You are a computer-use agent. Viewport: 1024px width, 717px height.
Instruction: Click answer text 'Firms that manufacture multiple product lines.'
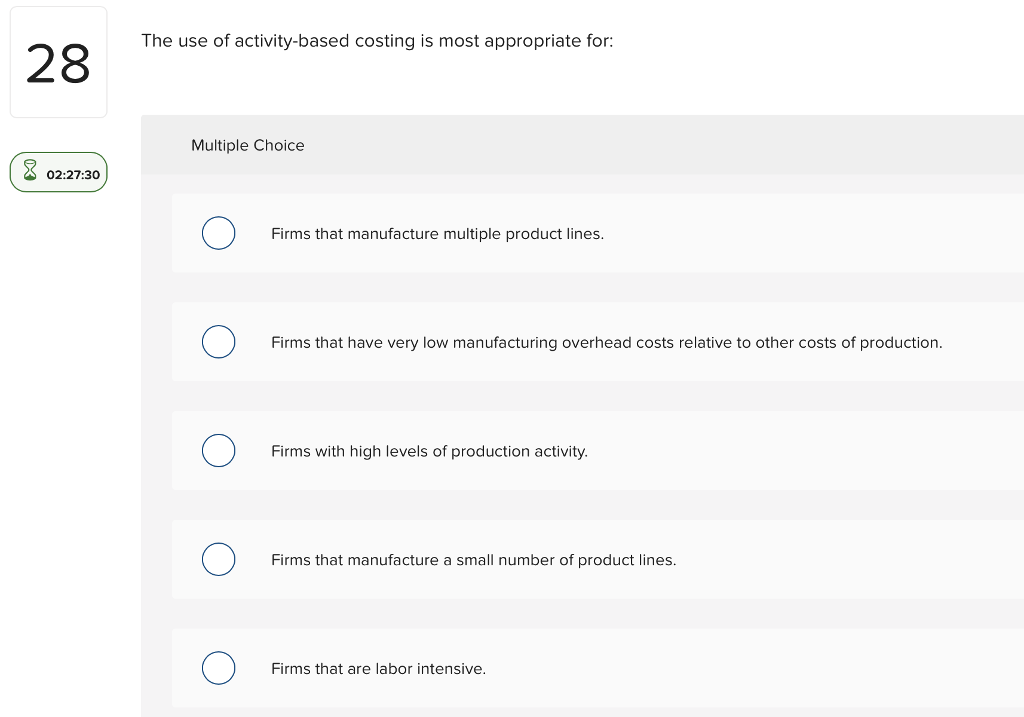(437, 234)
